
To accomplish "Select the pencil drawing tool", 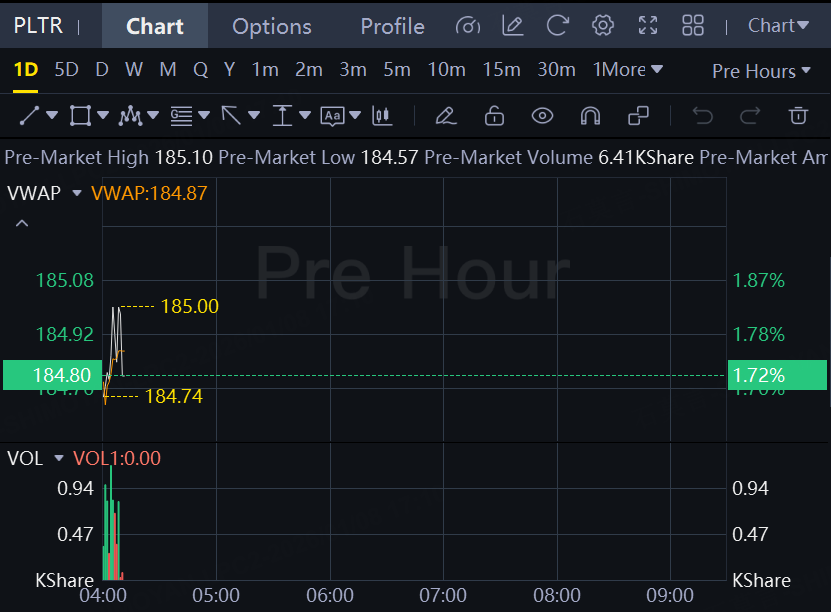I will point(446,116).
